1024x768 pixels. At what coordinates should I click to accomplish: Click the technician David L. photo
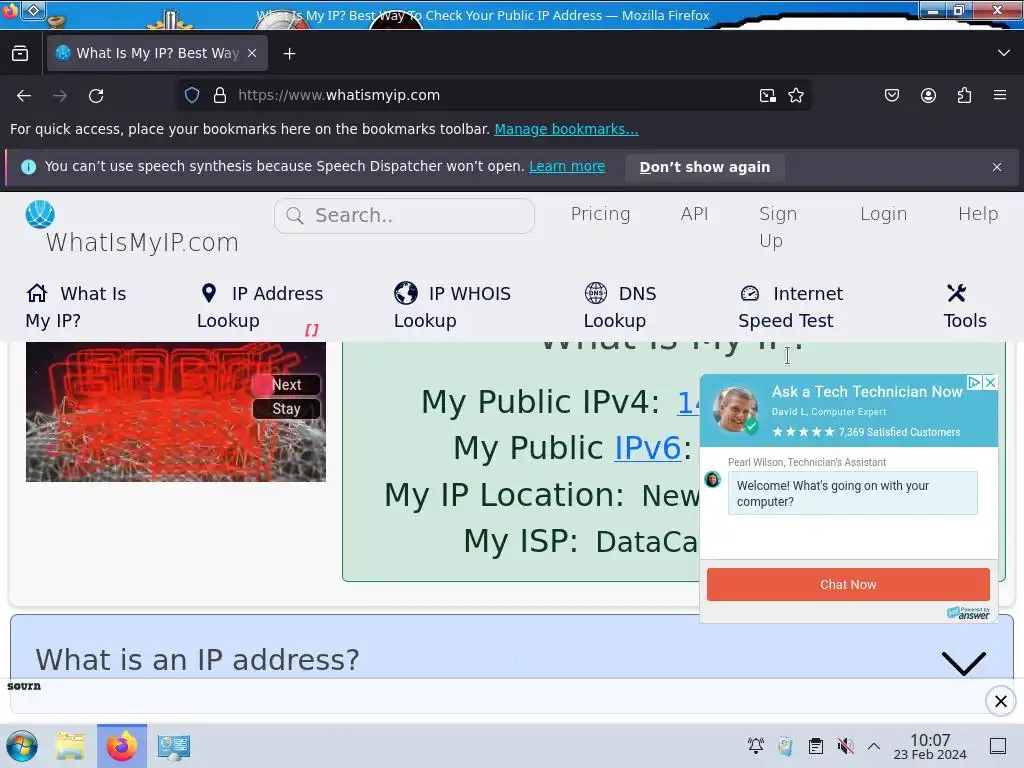(x=735, y=409)
